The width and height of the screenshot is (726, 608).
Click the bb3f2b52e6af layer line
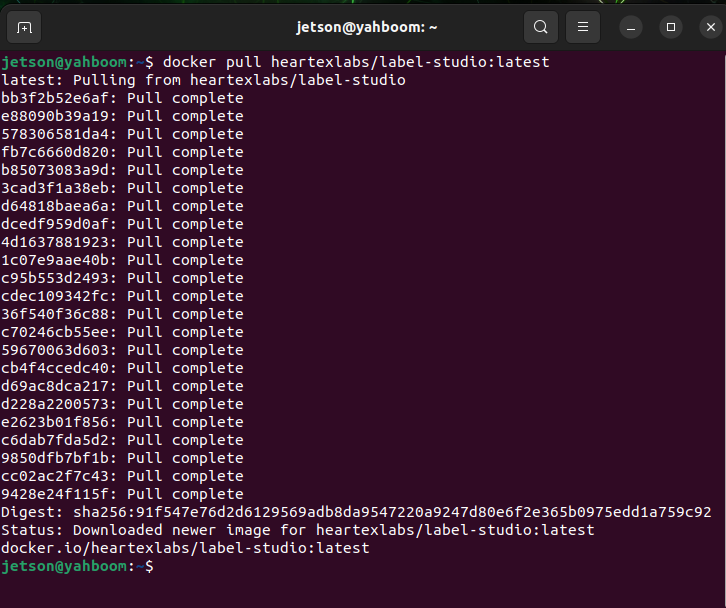pyautogui.click(x=122, y=98)
